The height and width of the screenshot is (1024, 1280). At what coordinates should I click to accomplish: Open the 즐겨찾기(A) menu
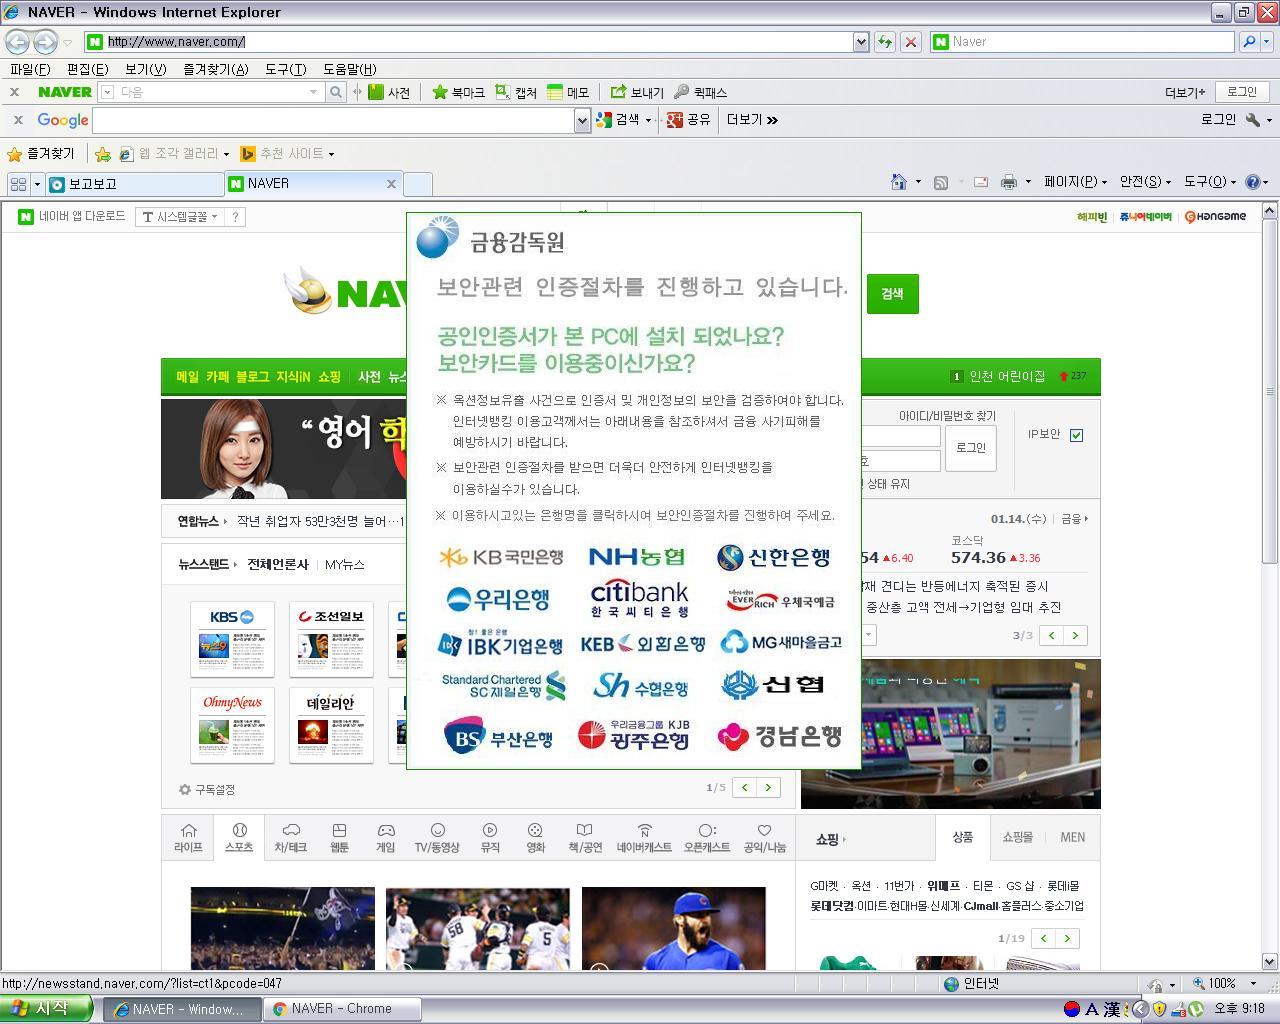pyautogui.click(x=215, y=69)
